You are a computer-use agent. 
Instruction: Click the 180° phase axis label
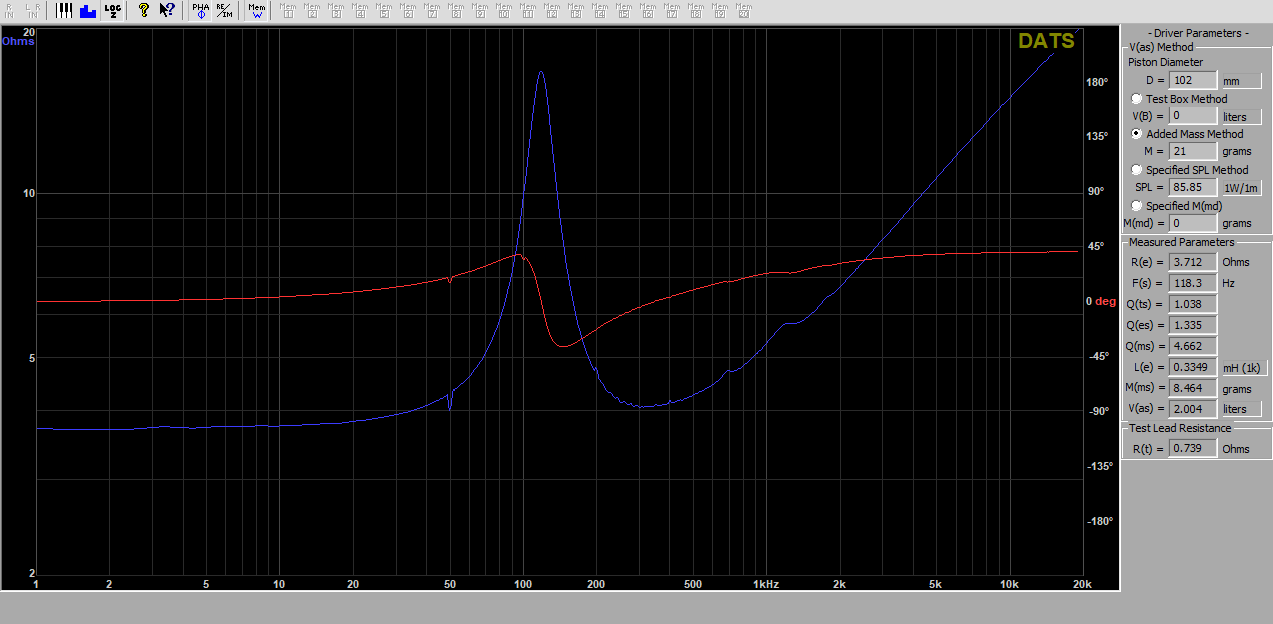point(1098,82)
